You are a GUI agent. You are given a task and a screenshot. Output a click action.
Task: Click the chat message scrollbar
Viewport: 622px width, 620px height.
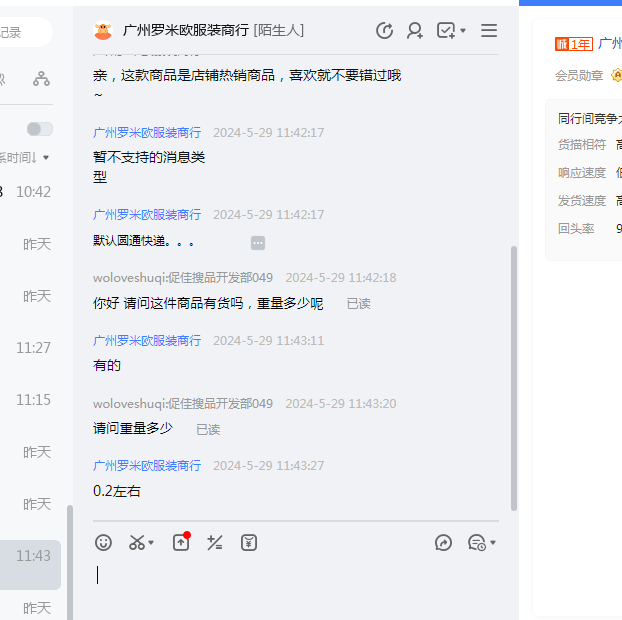(x=514, y=378)
